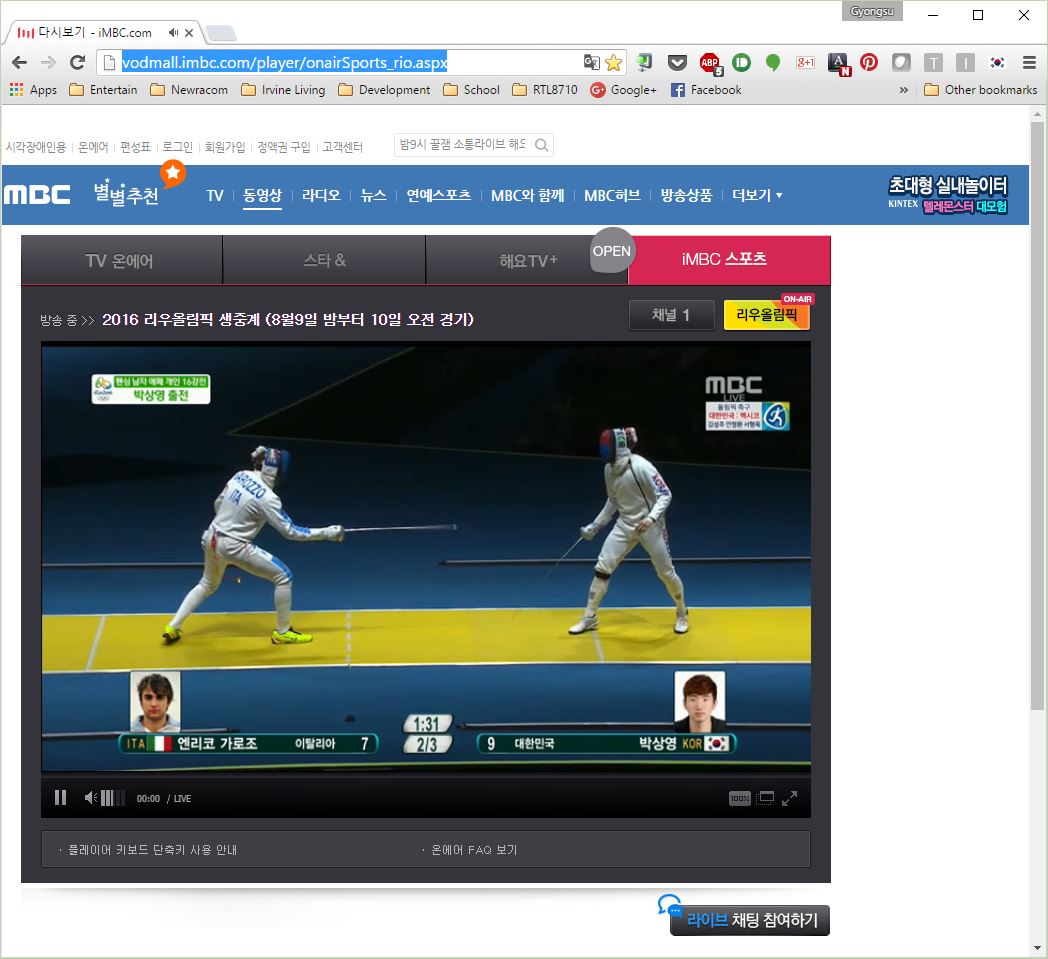Click the scrollbar down arrow

pyautogui.click(x=1037, y=948)
